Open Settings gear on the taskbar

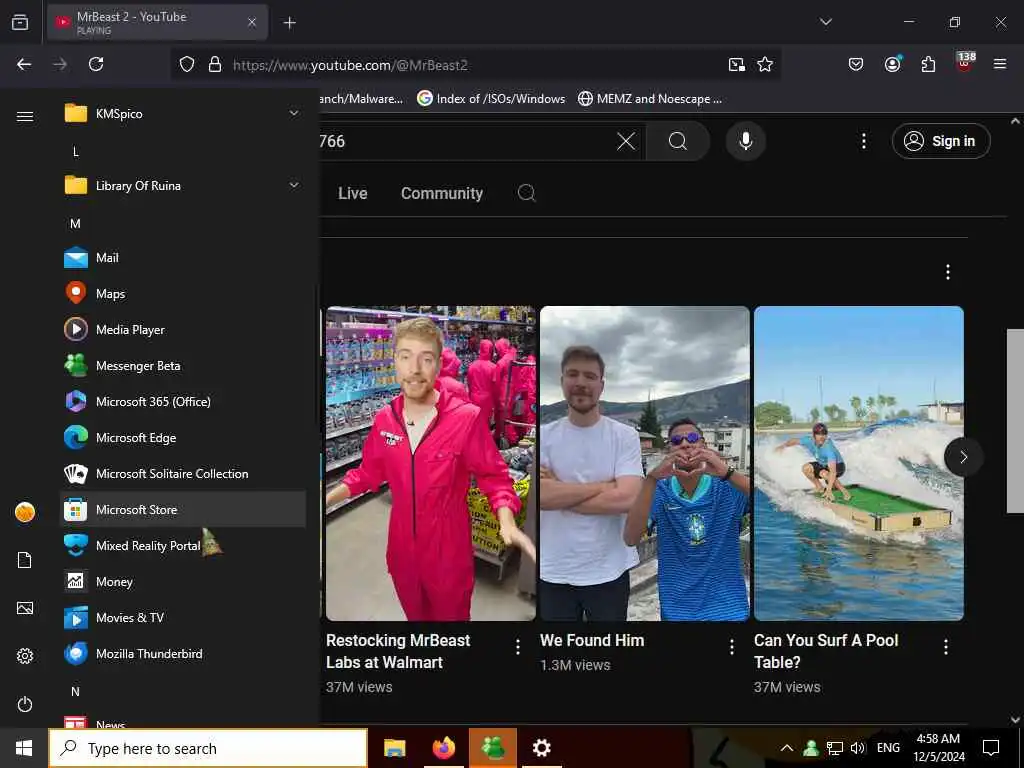click(x=541, y=748)
